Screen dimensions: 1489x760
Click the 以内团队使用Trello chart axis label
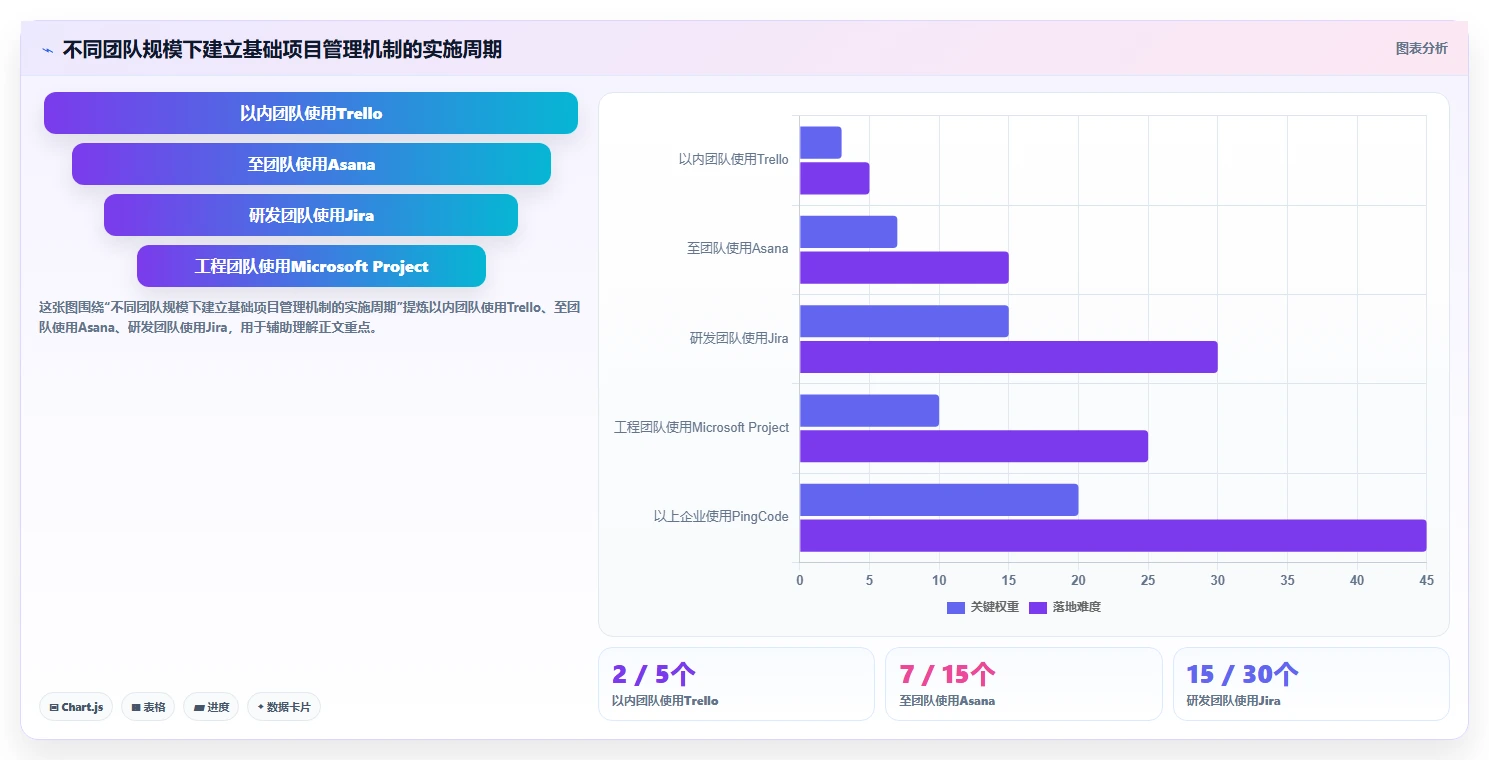733,159
